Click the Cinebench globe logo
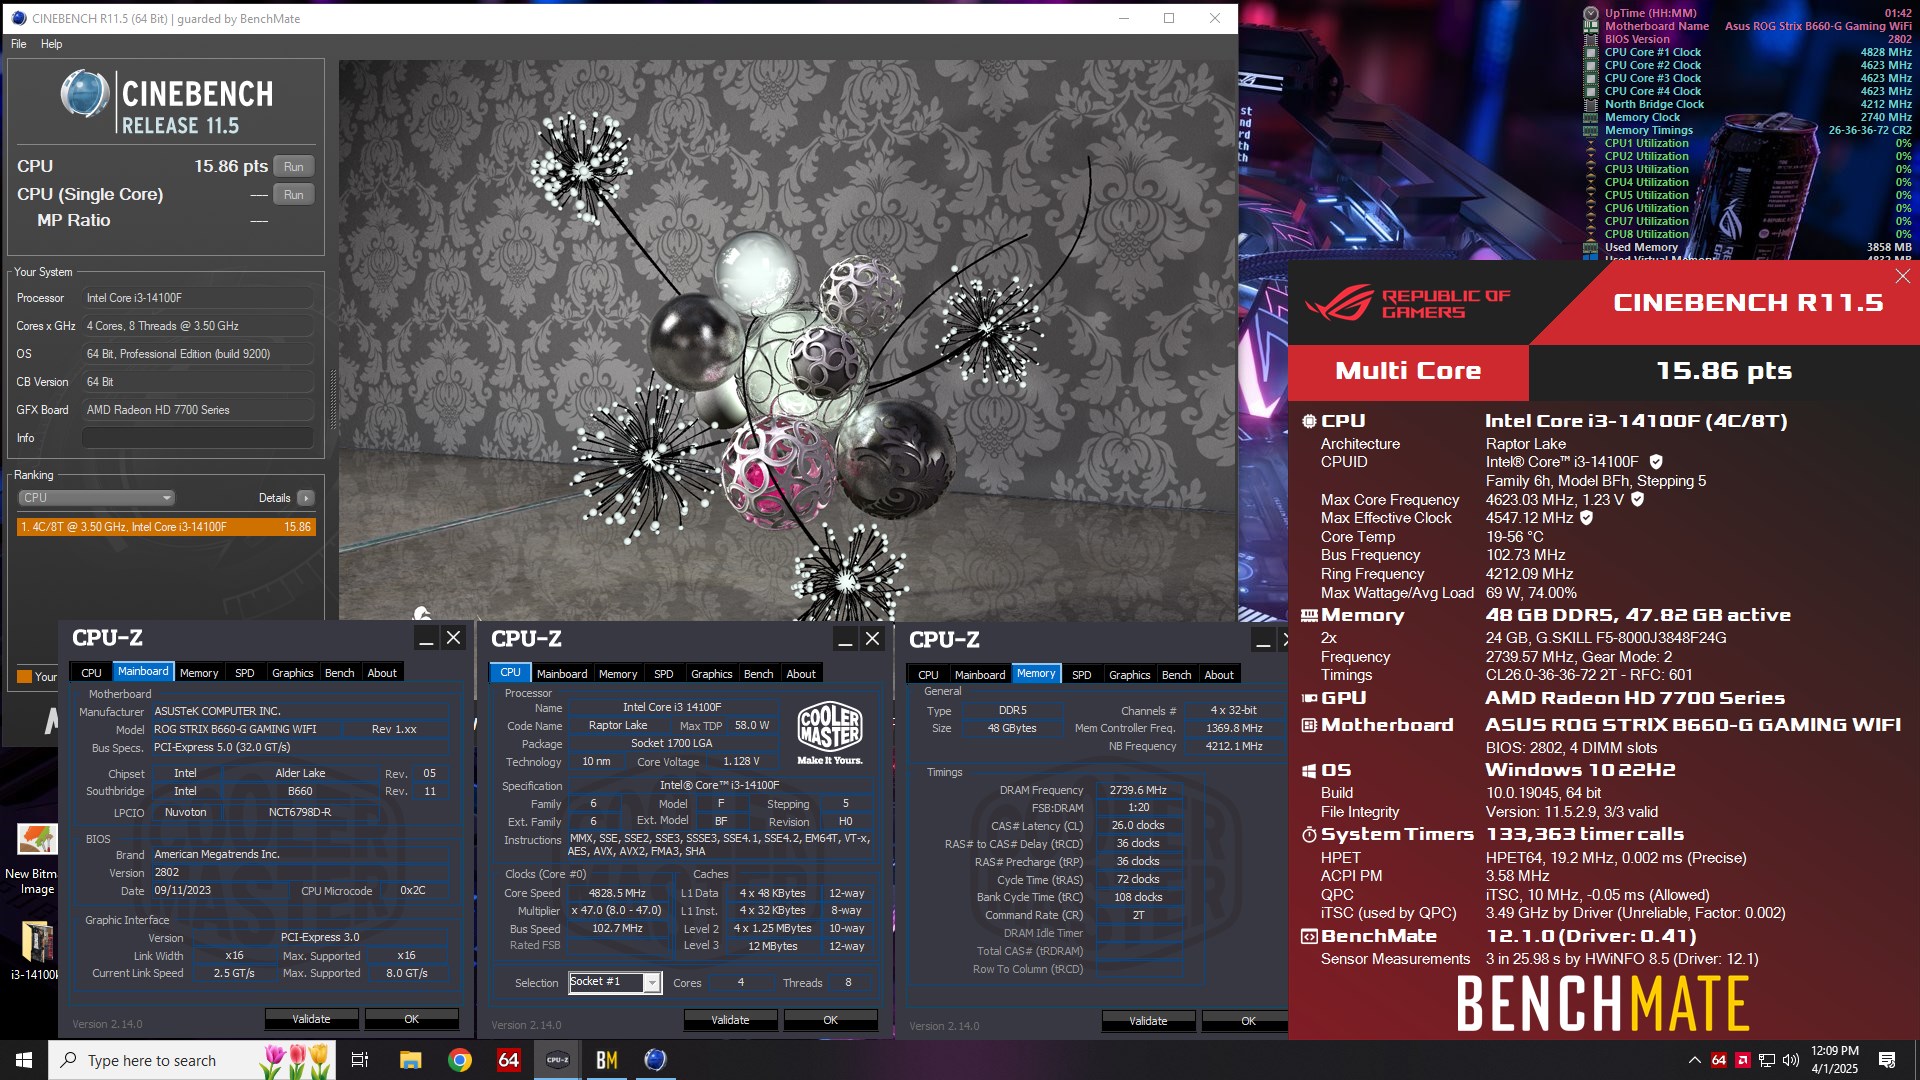 85,95
